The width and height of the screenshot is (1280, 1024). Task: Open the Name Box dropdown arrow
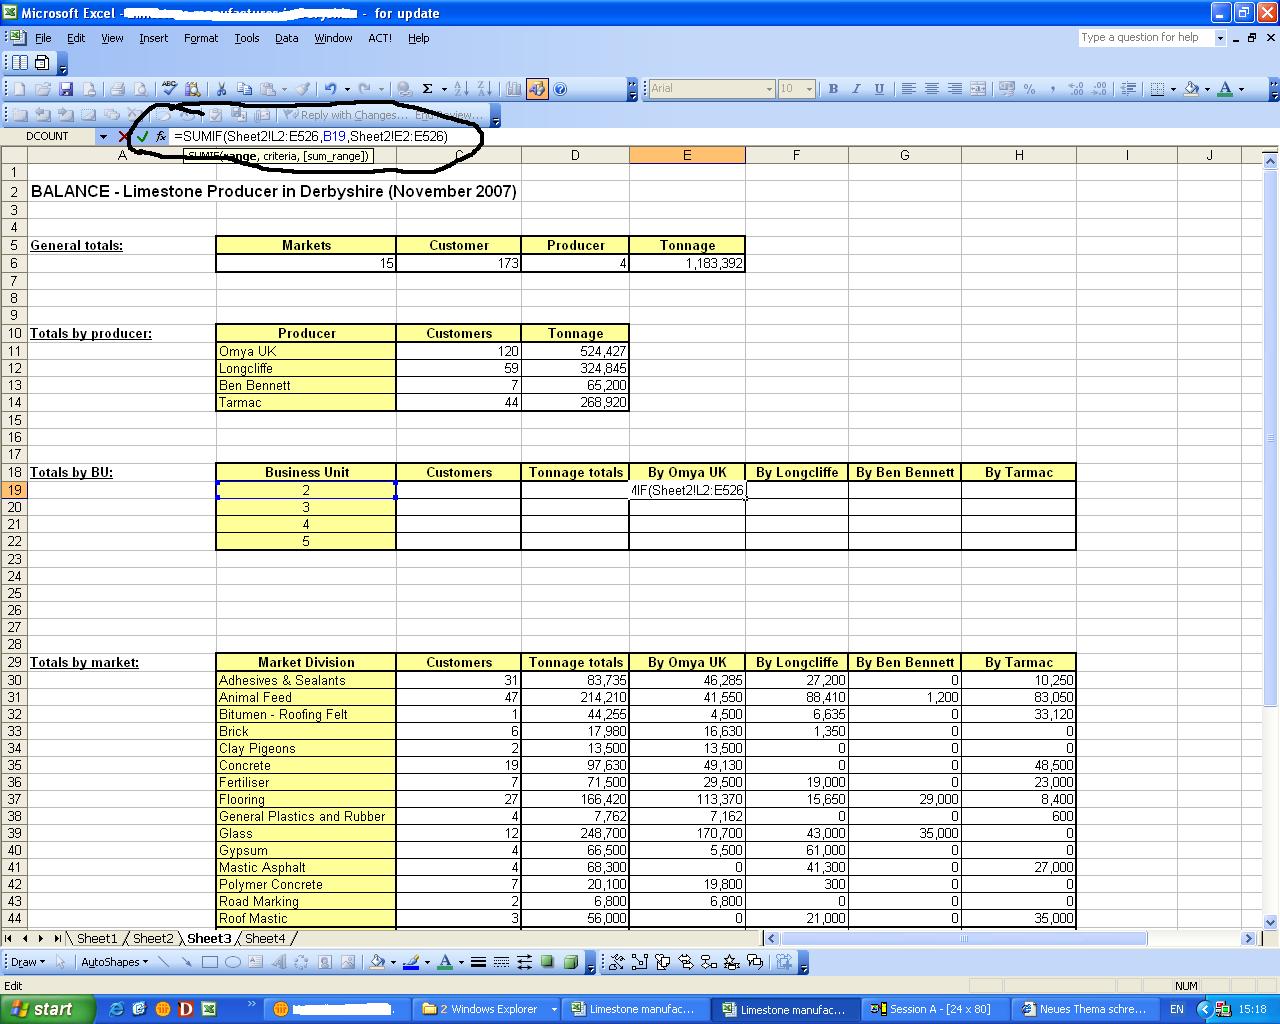[x=103, y=136]
